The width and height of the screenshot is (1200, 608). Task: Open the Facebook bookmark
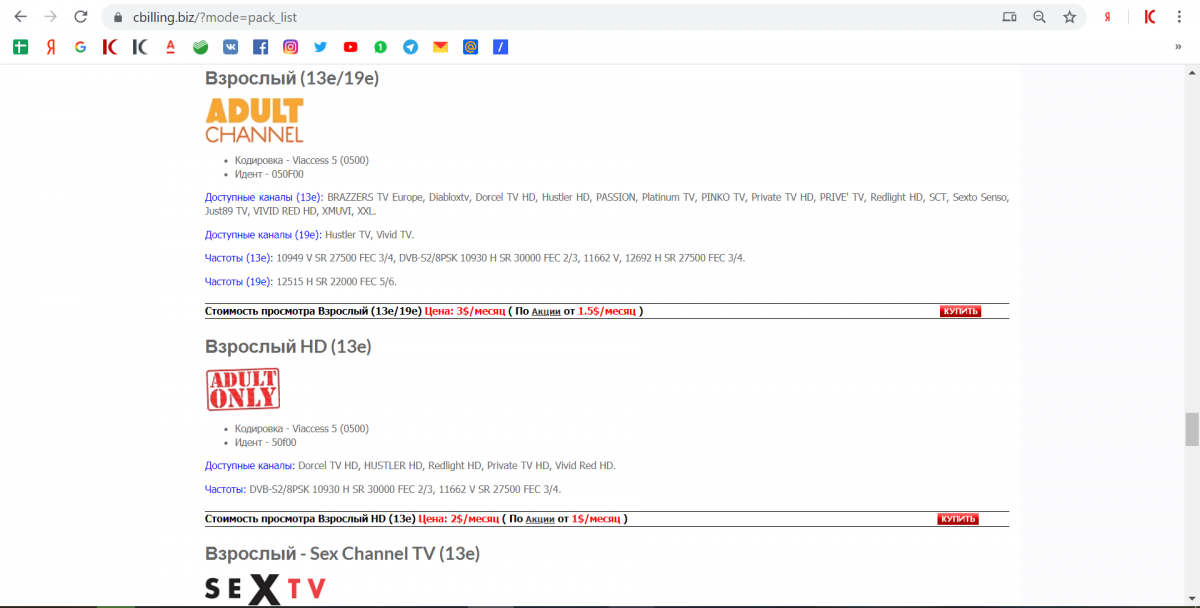coord(260,47)
